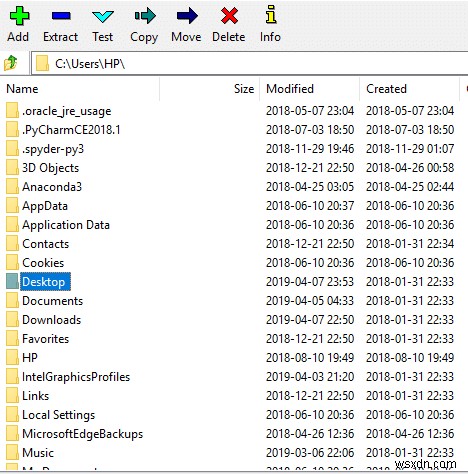
Task: Click Music modified date 2019-03-06 22:06
Action: point(310,453)
